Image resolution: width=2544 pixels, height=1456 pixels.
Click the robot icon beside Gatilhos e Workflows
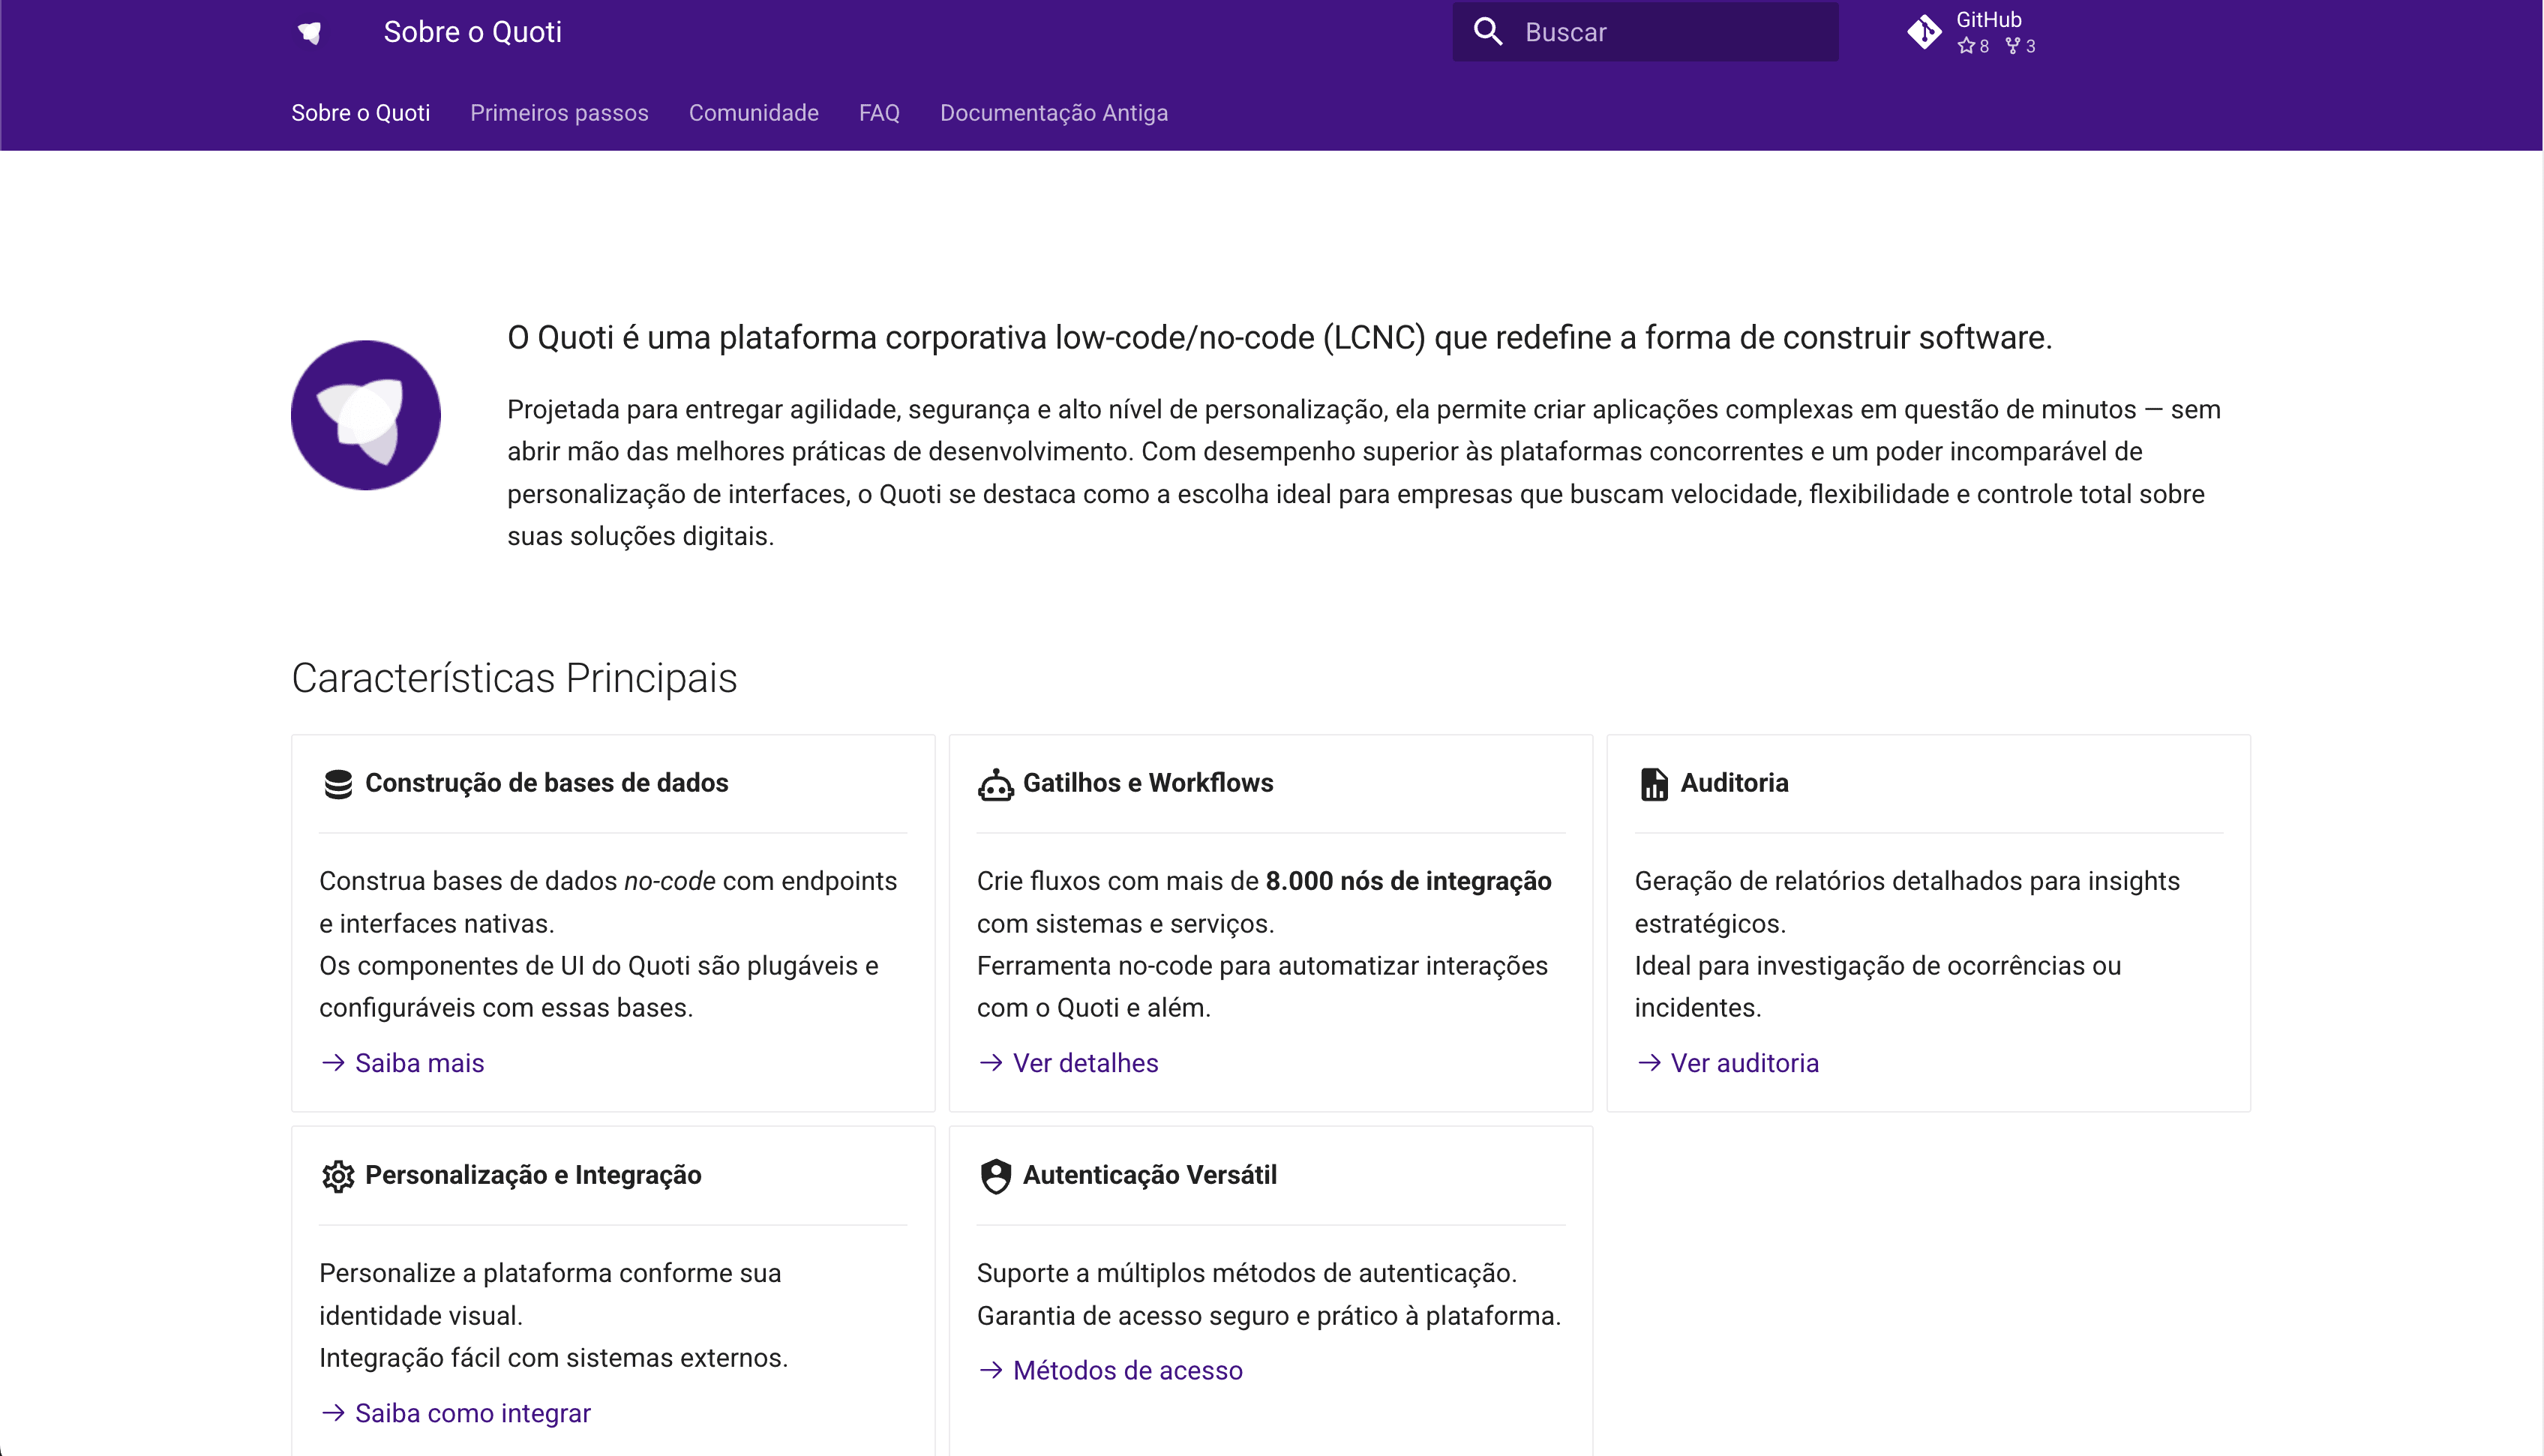996,784
